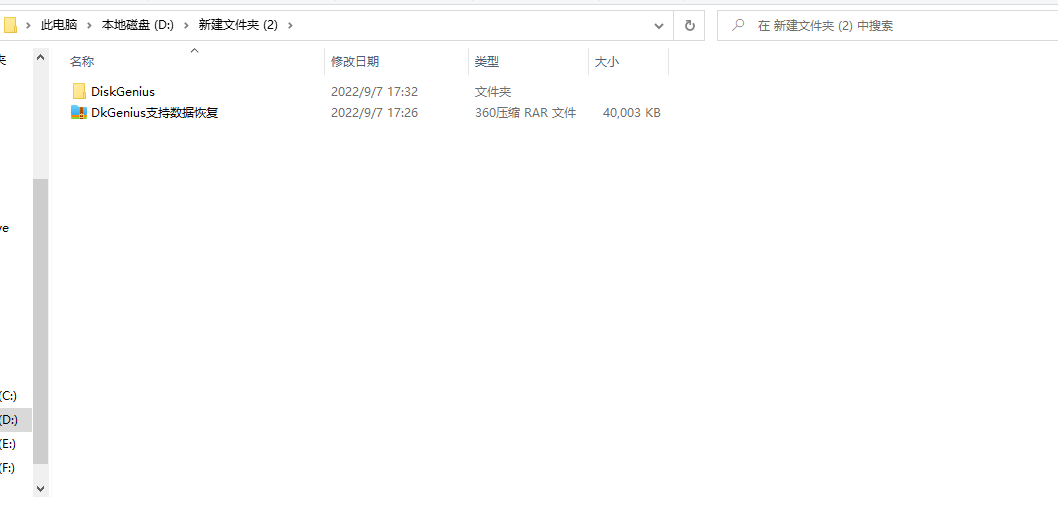The width and height of the screenshot is (1058, 508).
Task: Select the (E:) drive in the sidebar
Action: coord(9,444)
